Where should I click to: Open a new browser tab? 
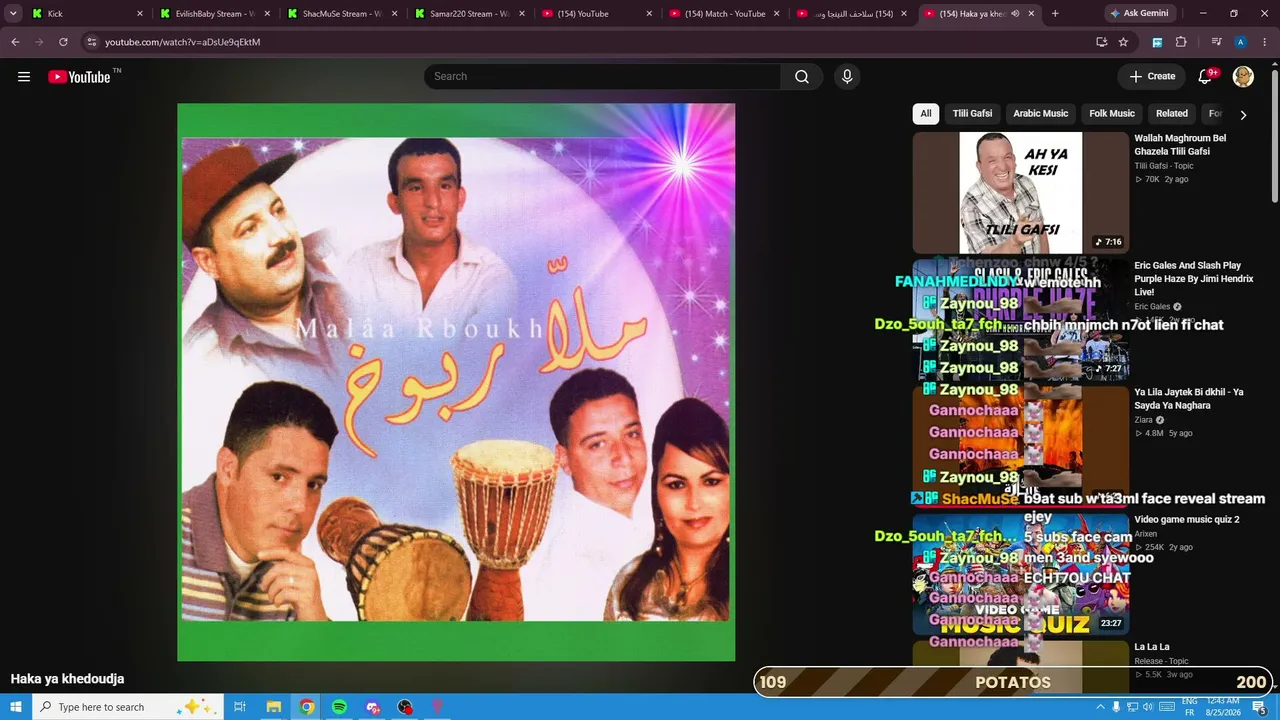[x=1055, y=14]
